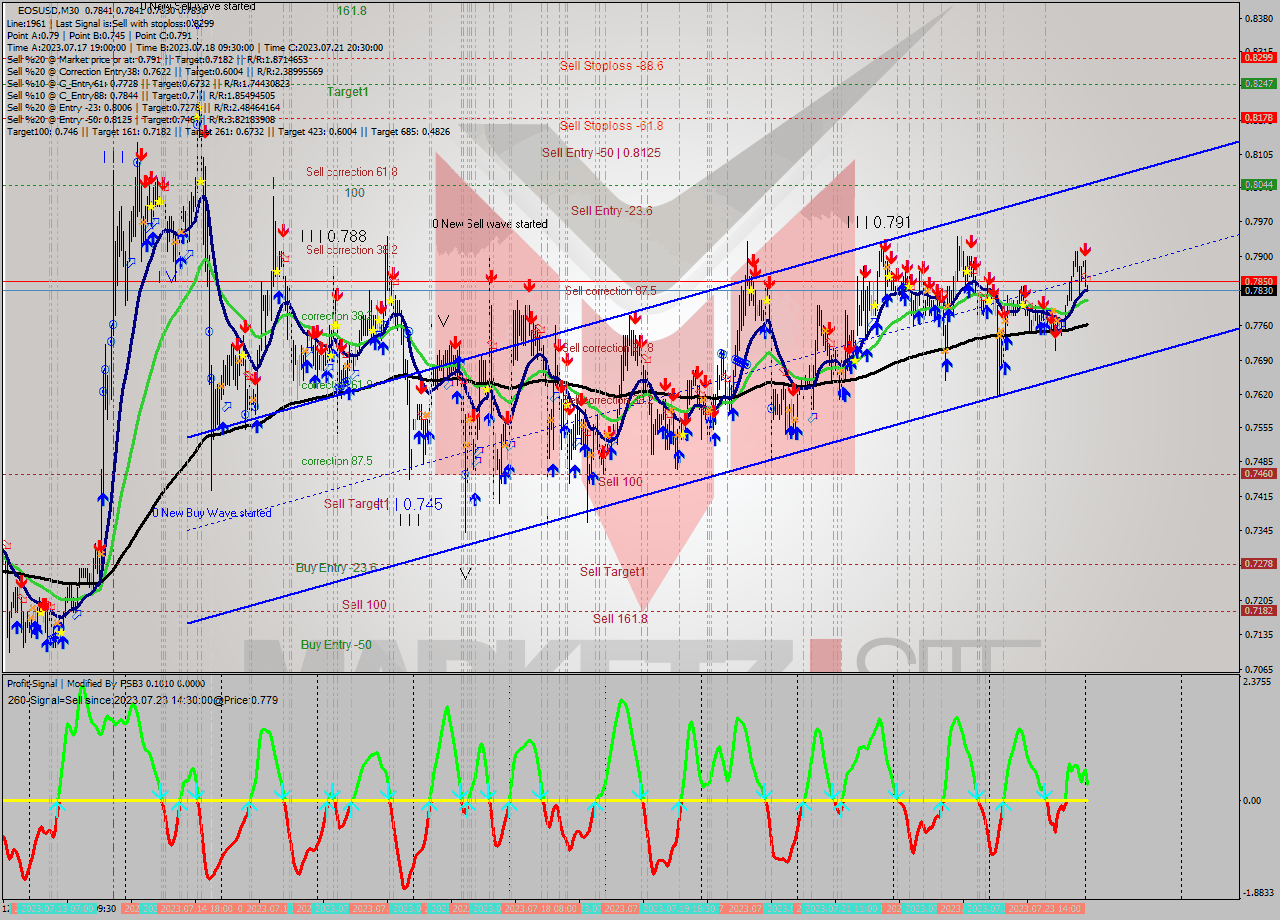Click the Target100 / Target 161 summary line
This screenshot has height=920, width=1280.
click(x=228, y=131)
